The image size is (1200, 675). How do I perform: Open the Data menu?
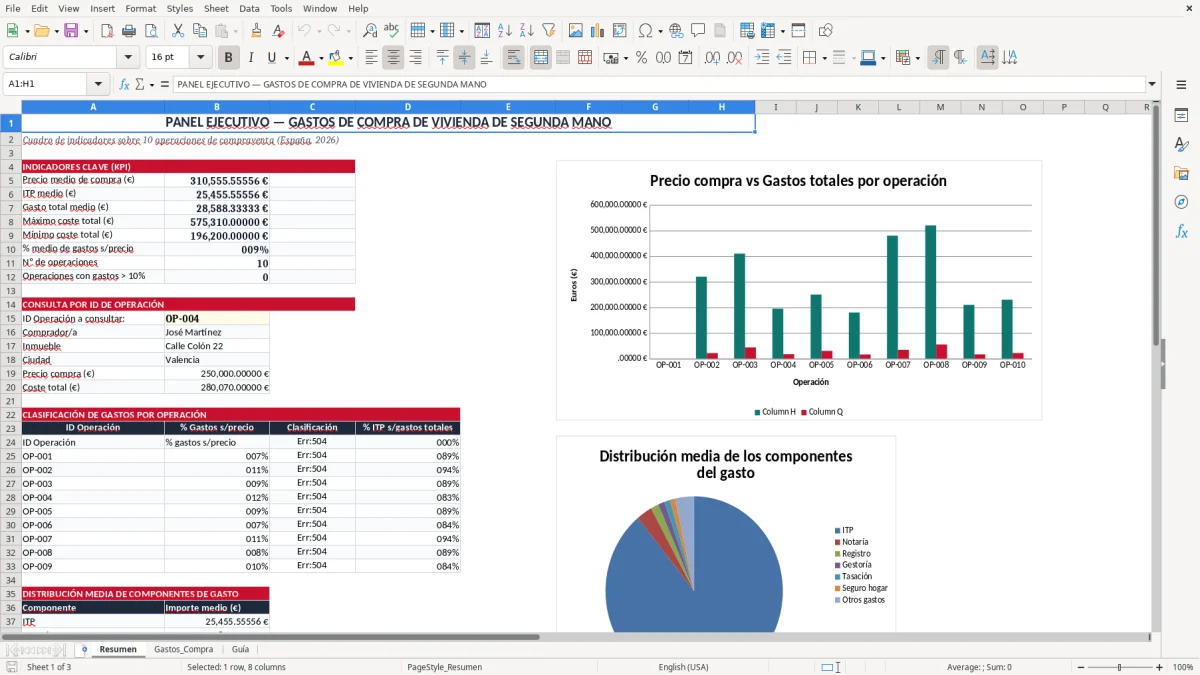point(249,8)
